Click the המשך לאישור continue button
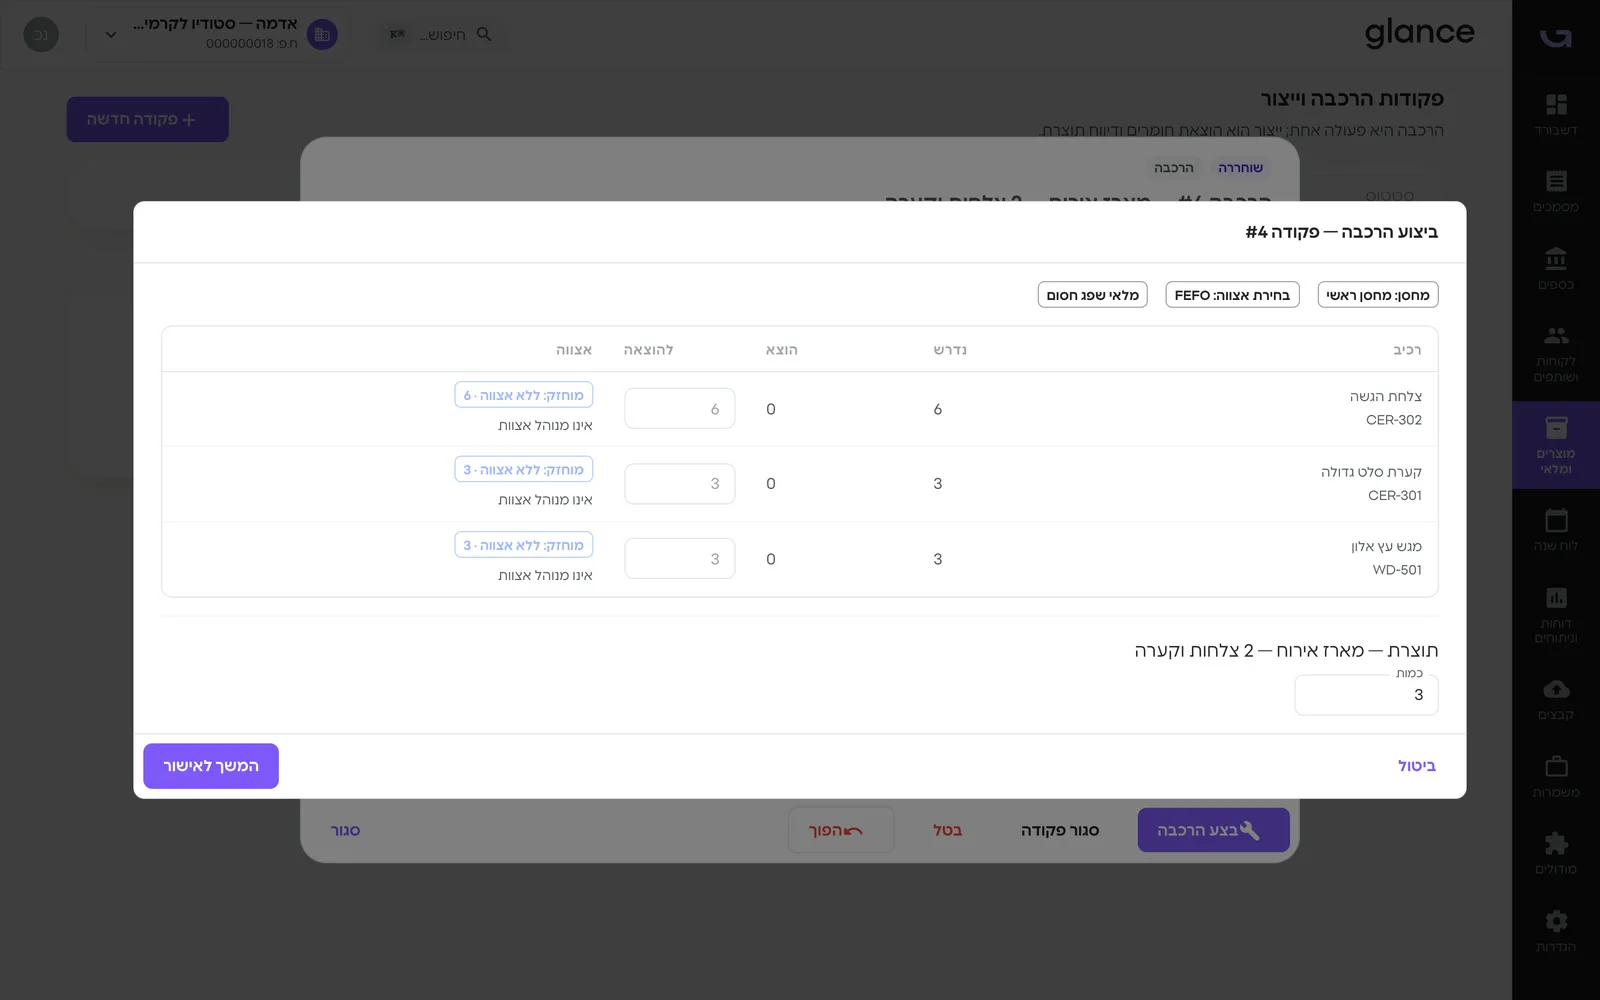 pos(211,766)
